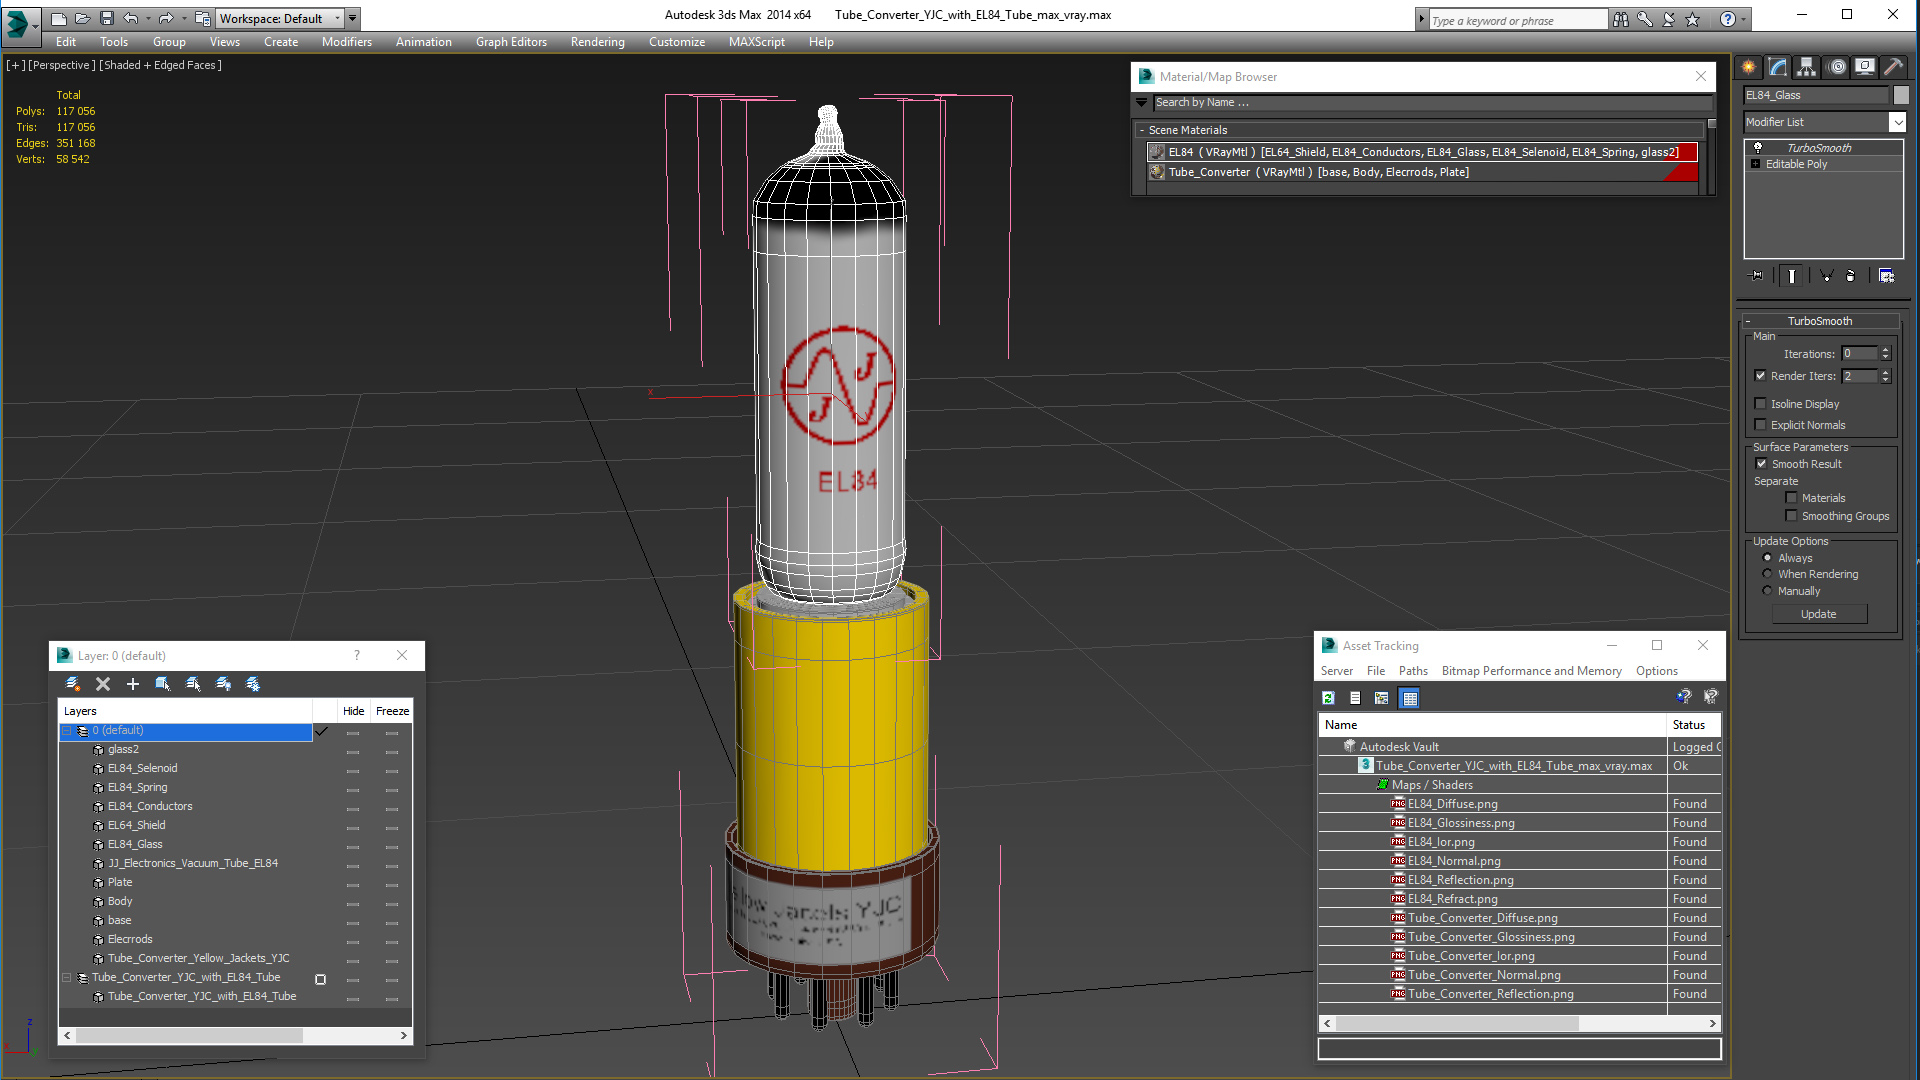Collapse the TurboSmooth rollout

point(1748,321)
